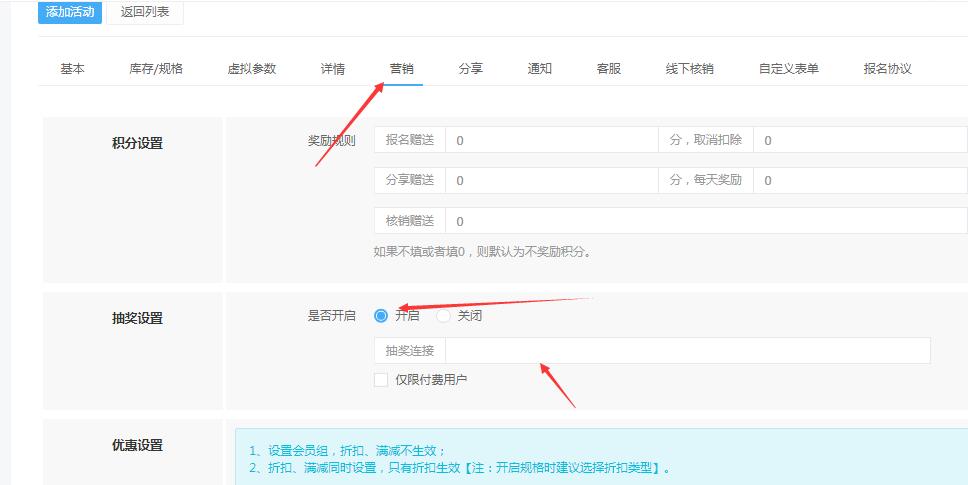
Task: Go to the 详情 tab
Action: 333,69
